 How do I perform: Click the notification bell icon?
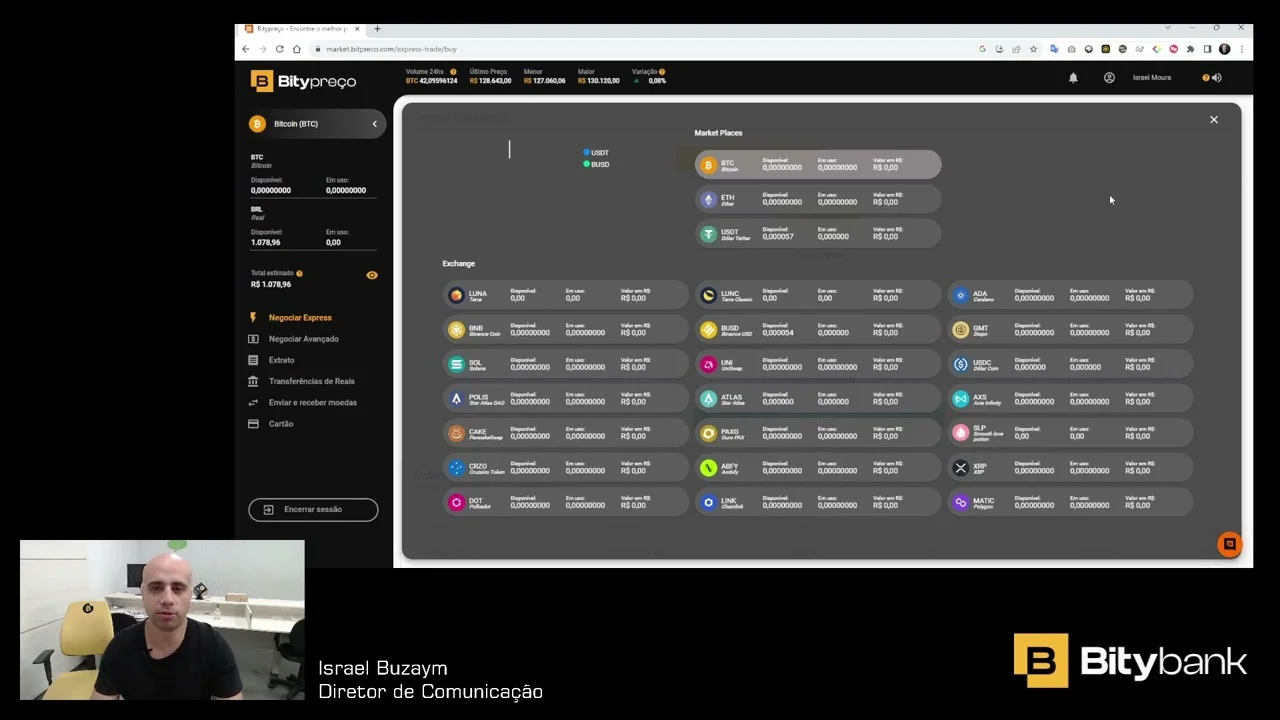(1073, 78)
